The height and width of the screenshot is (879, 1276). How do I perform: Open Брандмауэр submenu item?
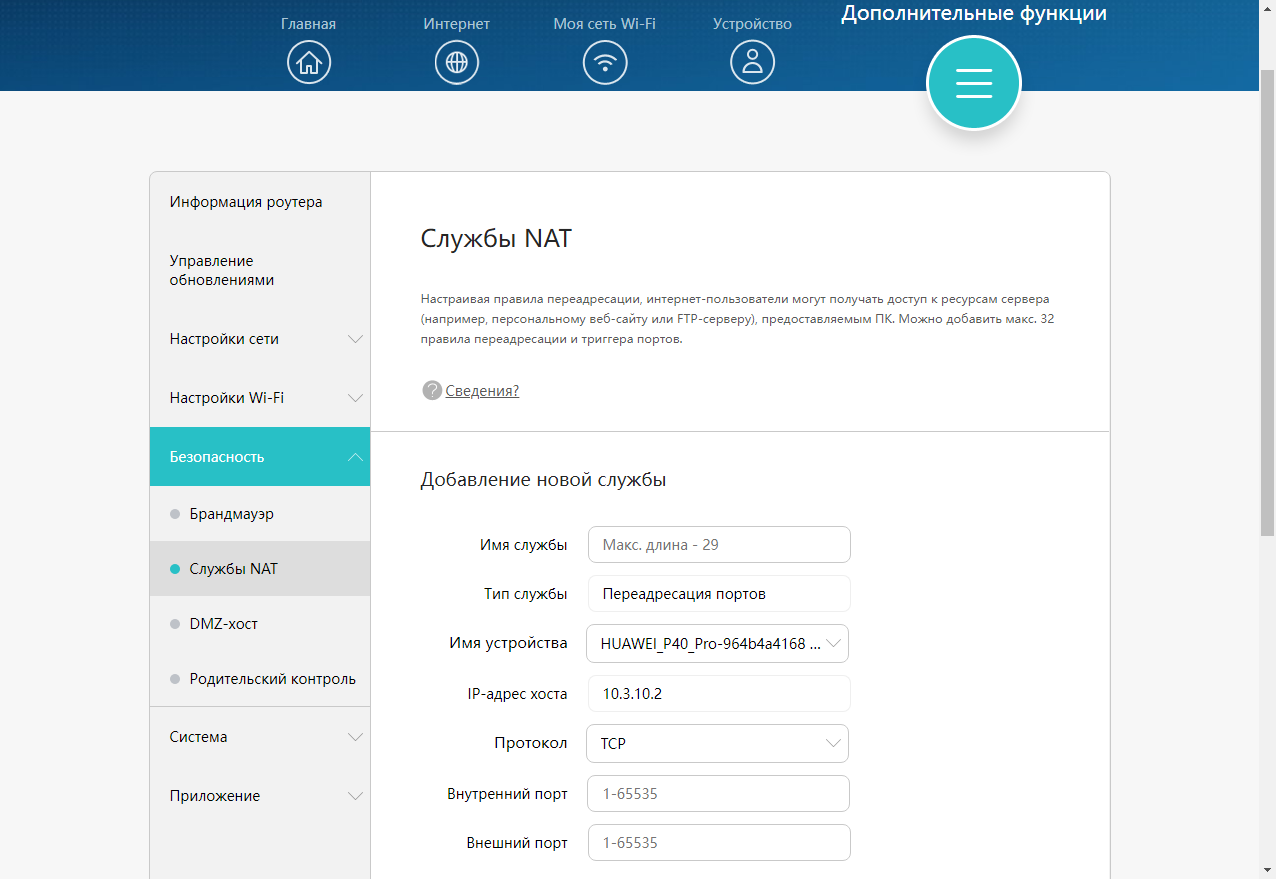click(x=260, y=514)
